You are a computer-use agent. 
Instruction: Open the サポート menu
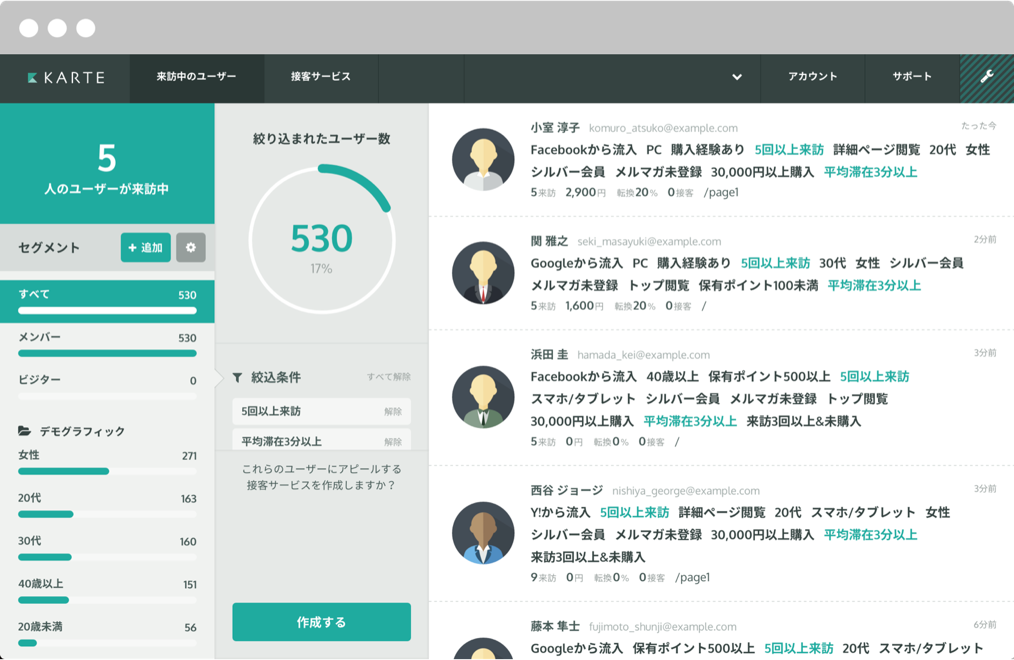pos(912,77)
